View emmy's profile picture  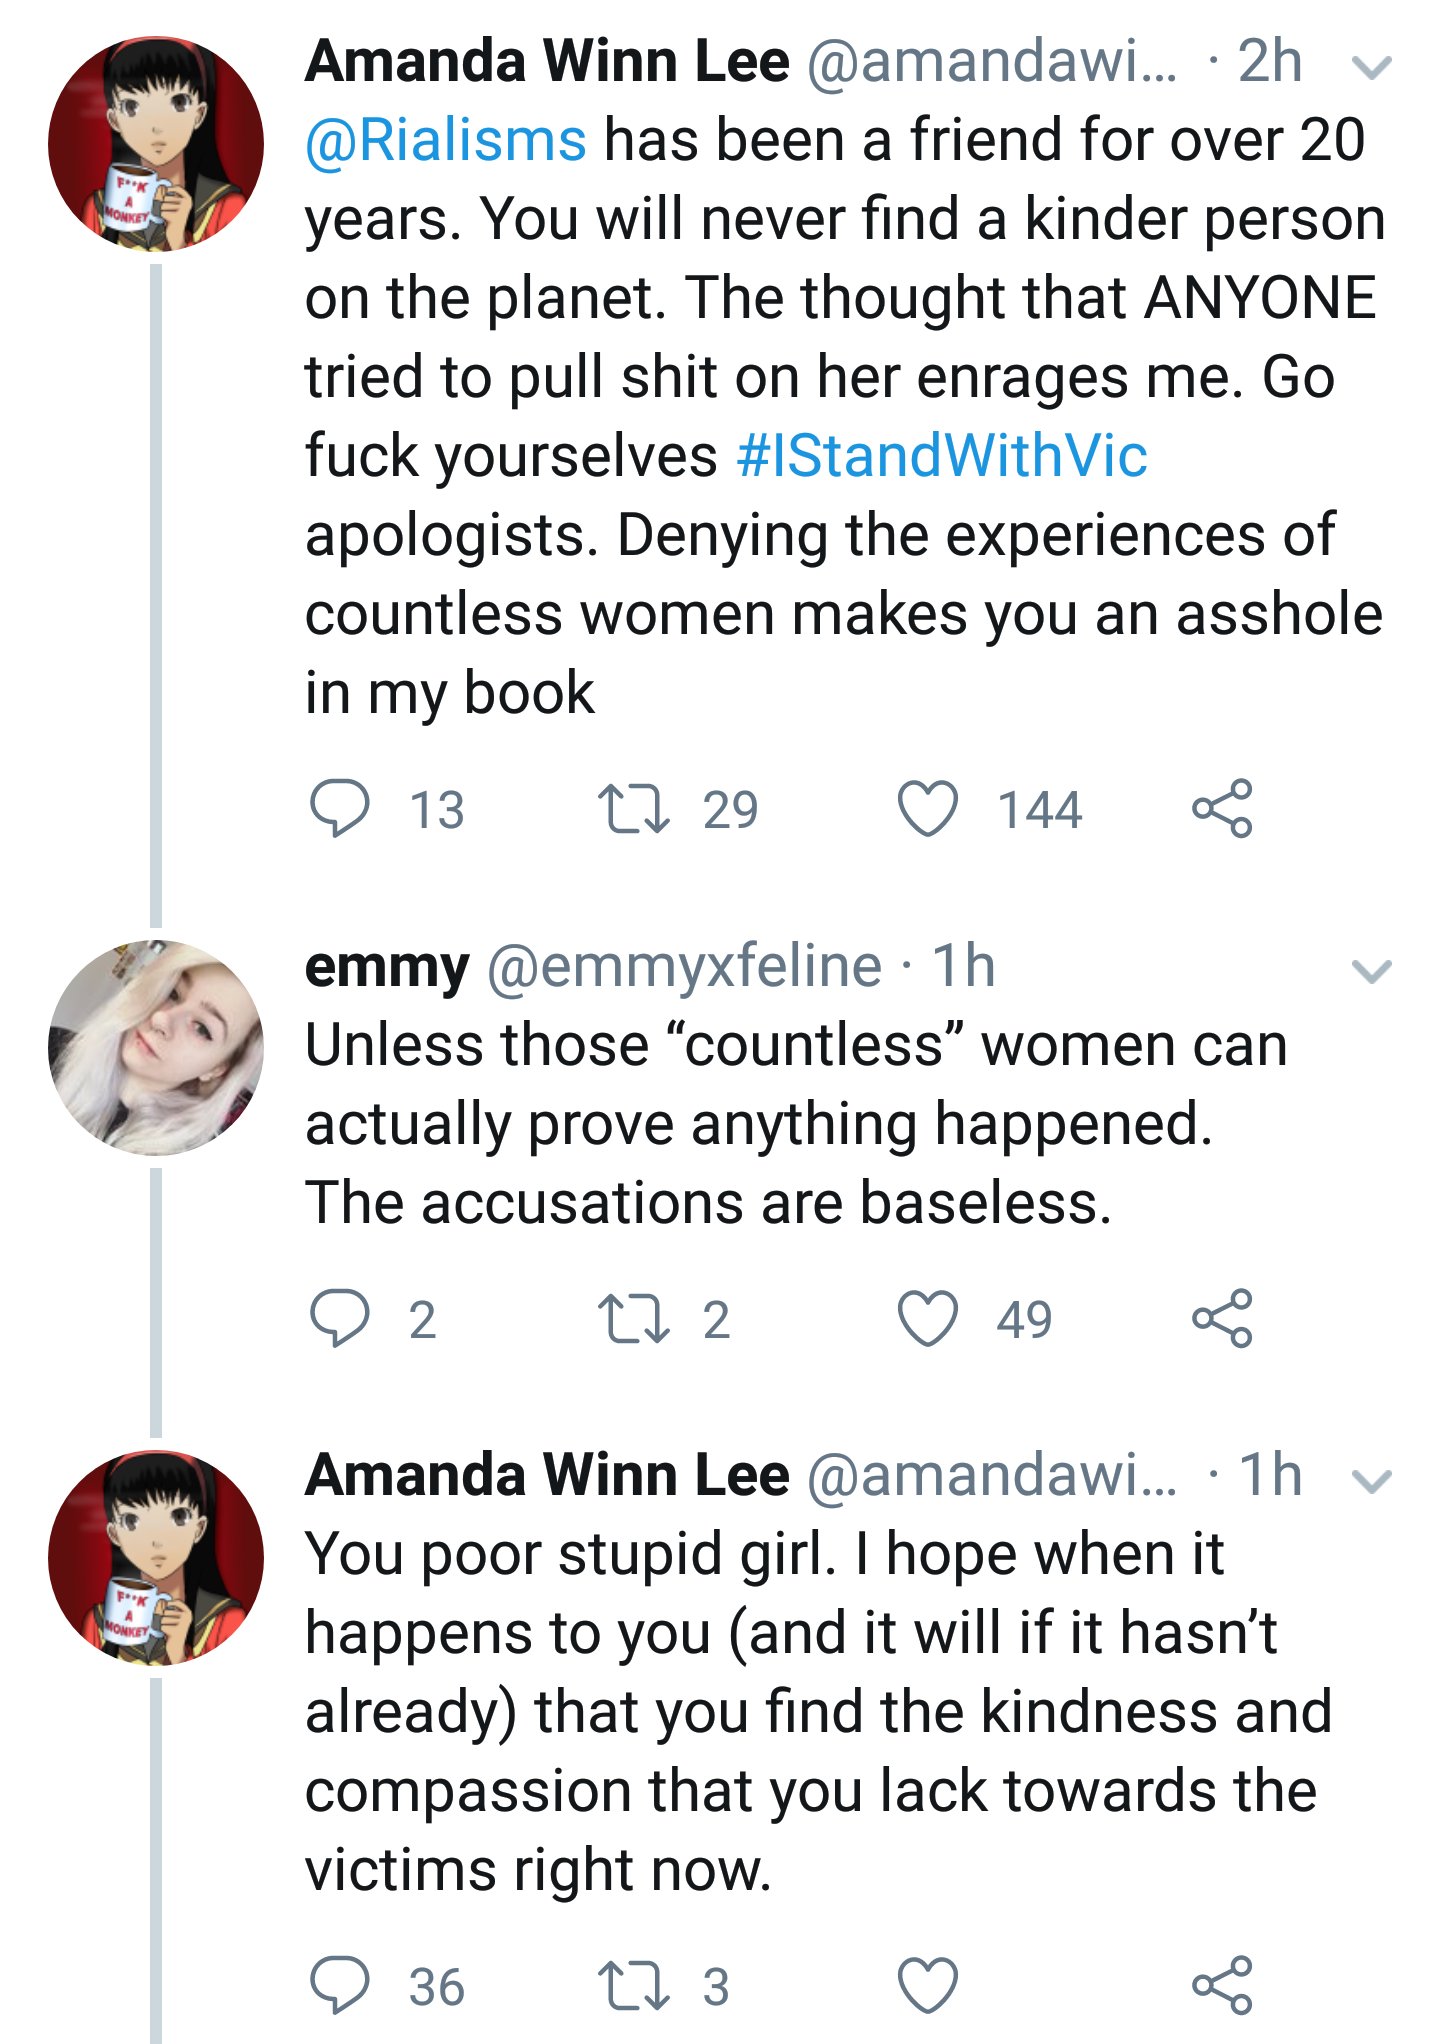coord(156,1047)
